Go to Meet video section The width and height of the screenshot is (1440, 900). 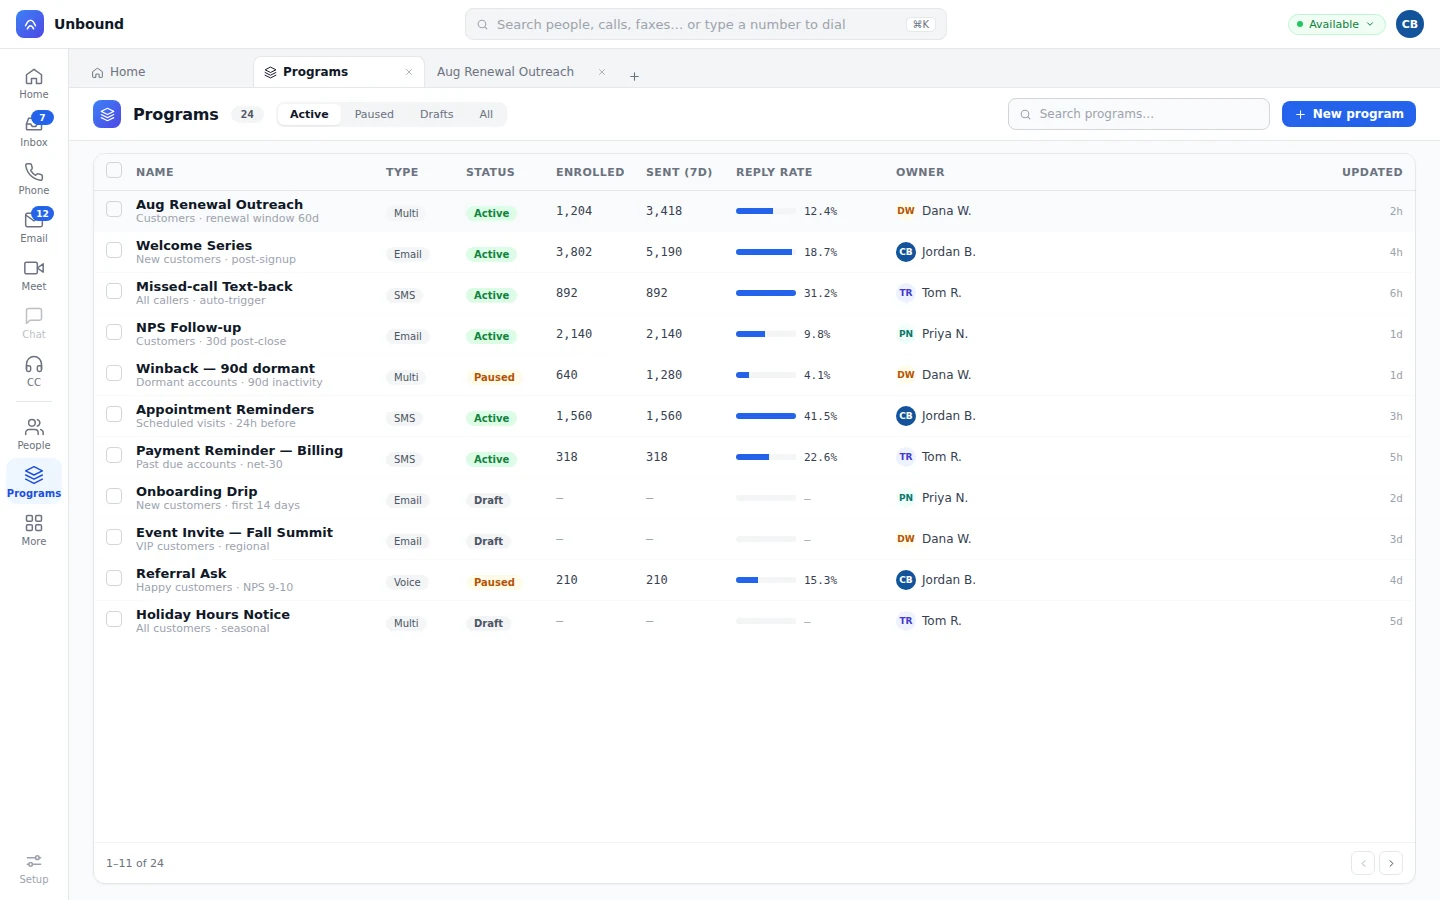34,275
